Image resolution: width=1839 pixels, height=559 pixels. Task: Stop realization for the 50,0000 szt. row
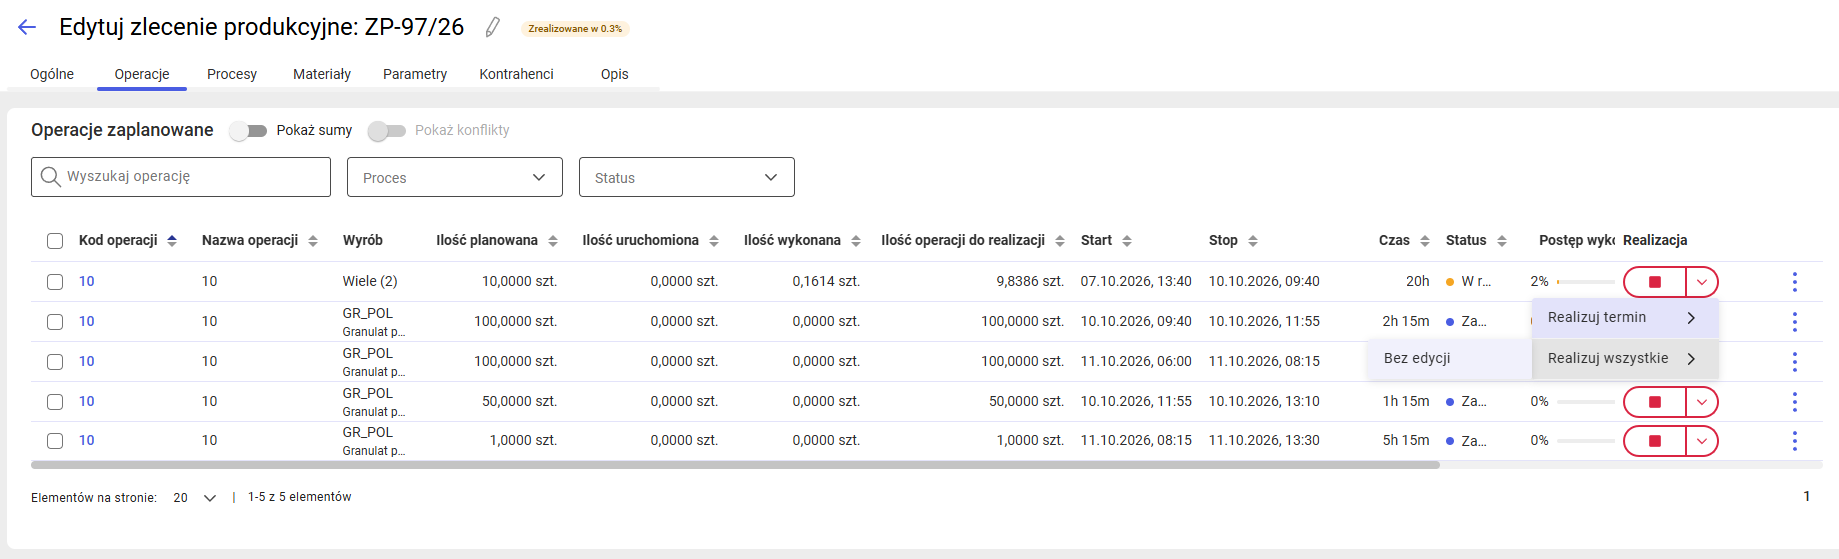1655,402
